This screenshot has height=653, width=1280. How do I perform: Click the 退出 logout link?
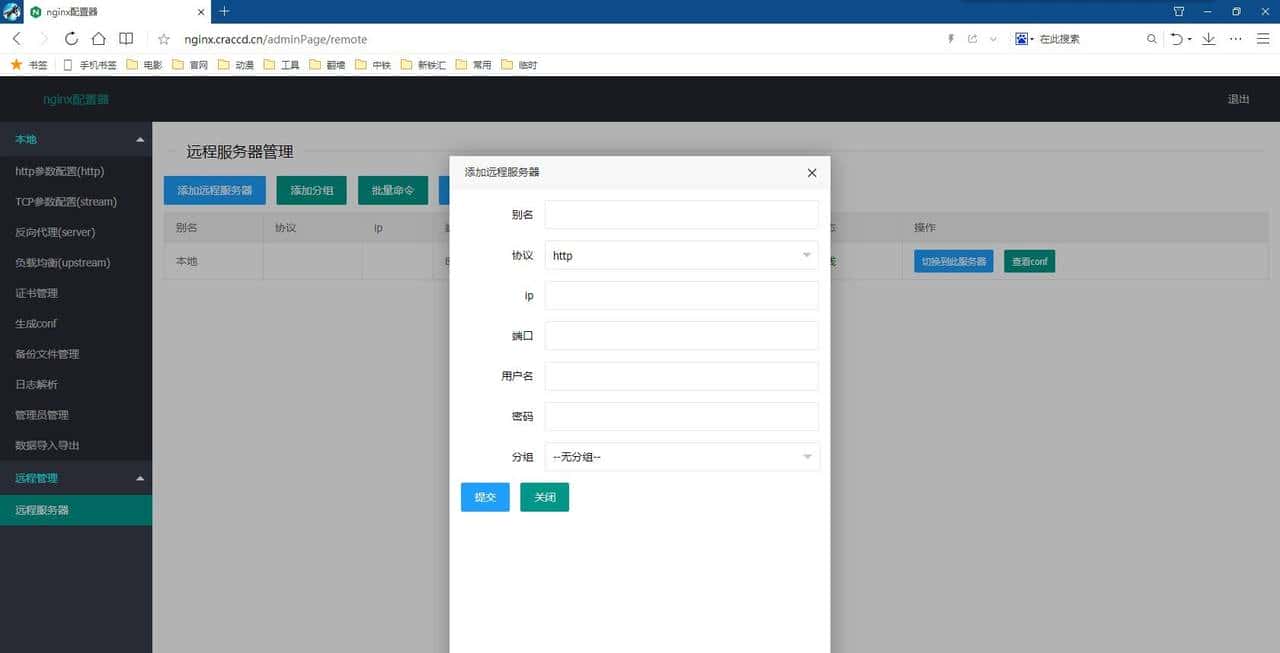click(x=1236, y=99)
